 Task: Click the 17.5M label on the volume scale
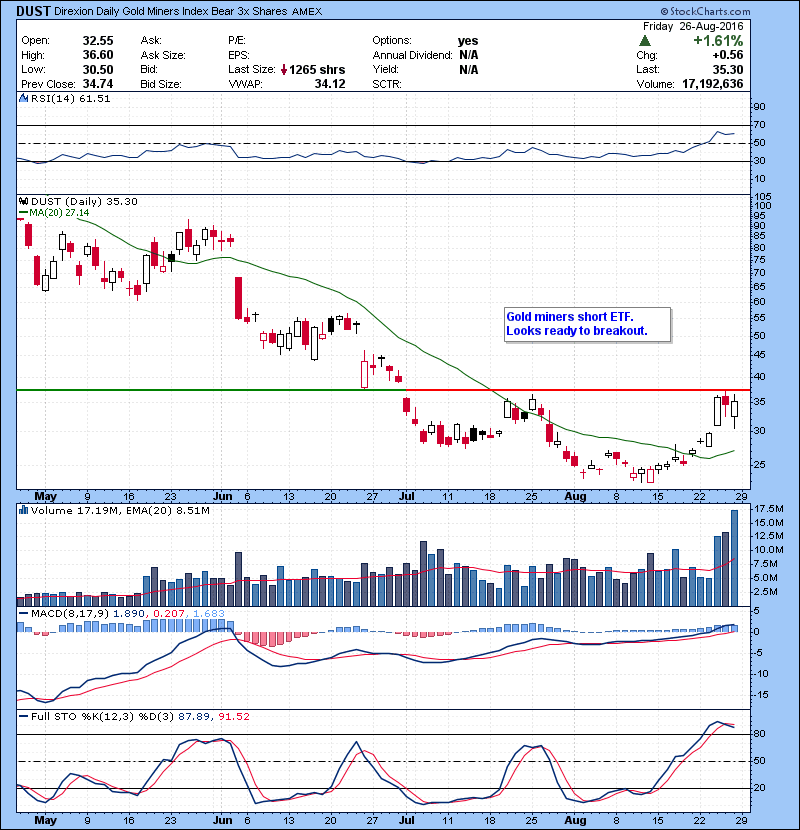(x=769, y=509)
